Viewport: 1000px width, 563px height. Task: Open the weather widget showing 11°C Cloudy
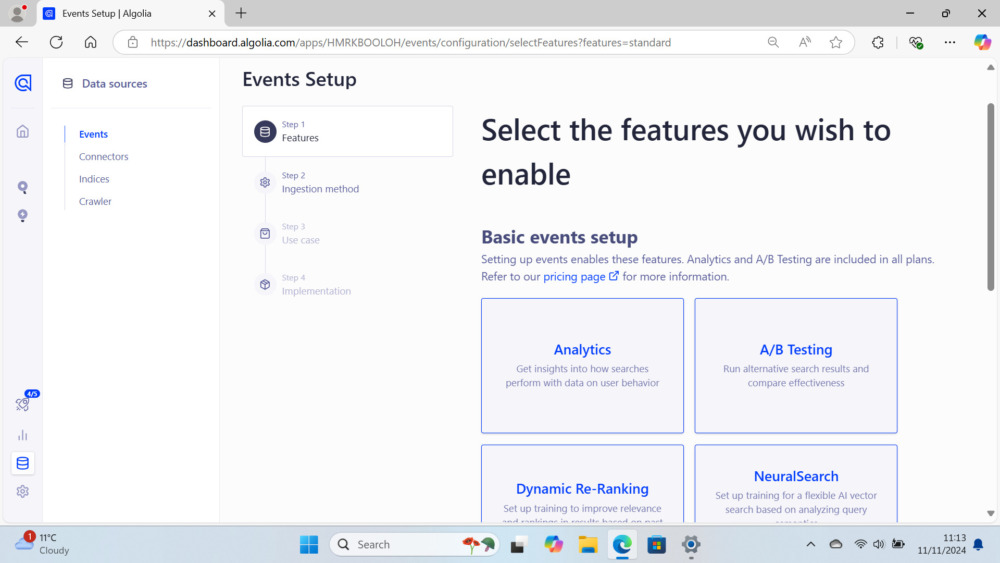pos(42,544)
